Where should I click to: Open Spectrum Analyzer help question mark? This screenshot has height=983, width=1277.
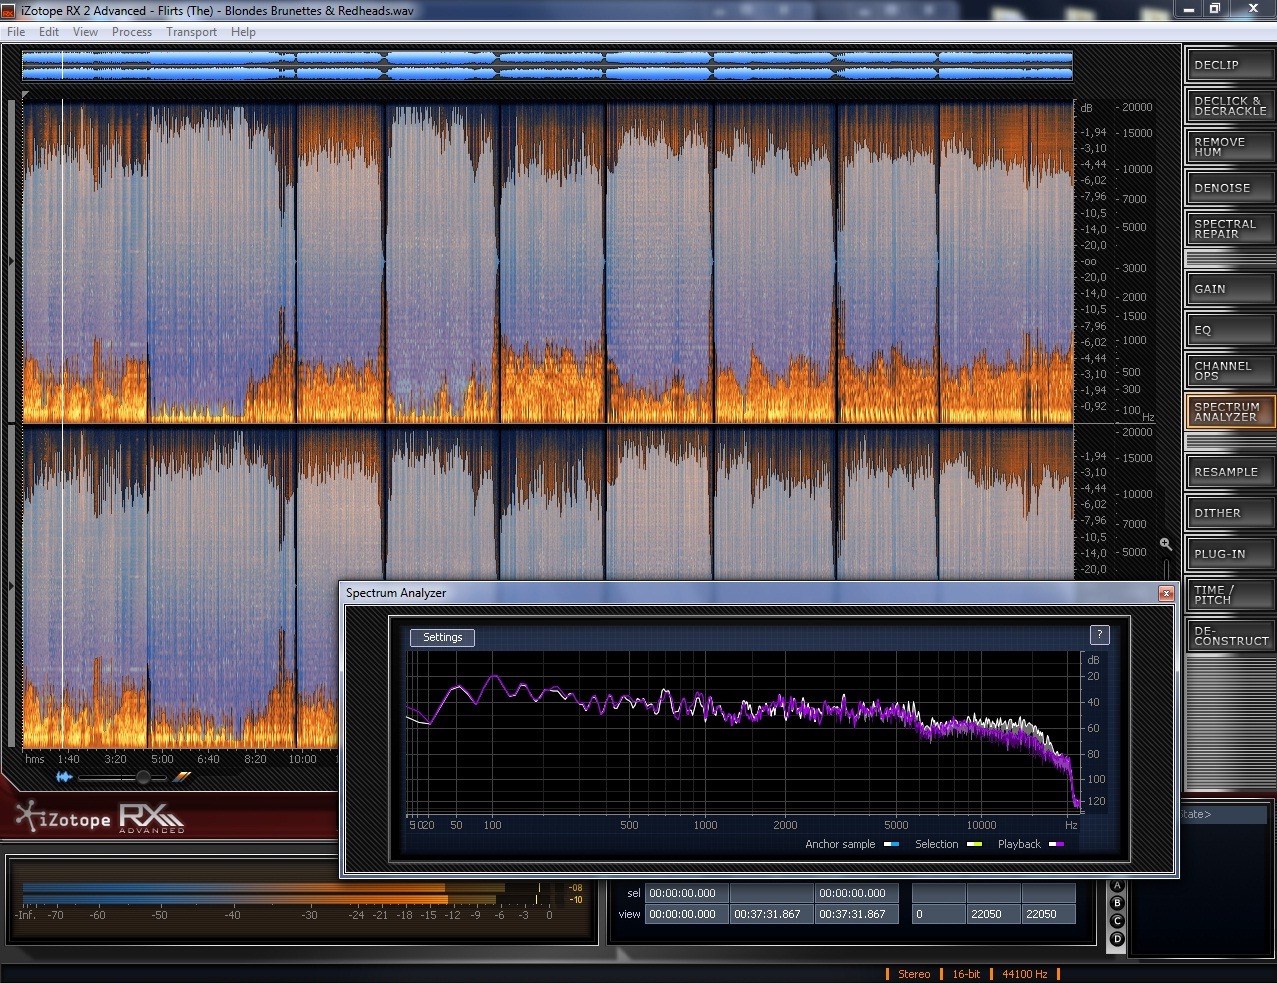(x=1099, y=635)
